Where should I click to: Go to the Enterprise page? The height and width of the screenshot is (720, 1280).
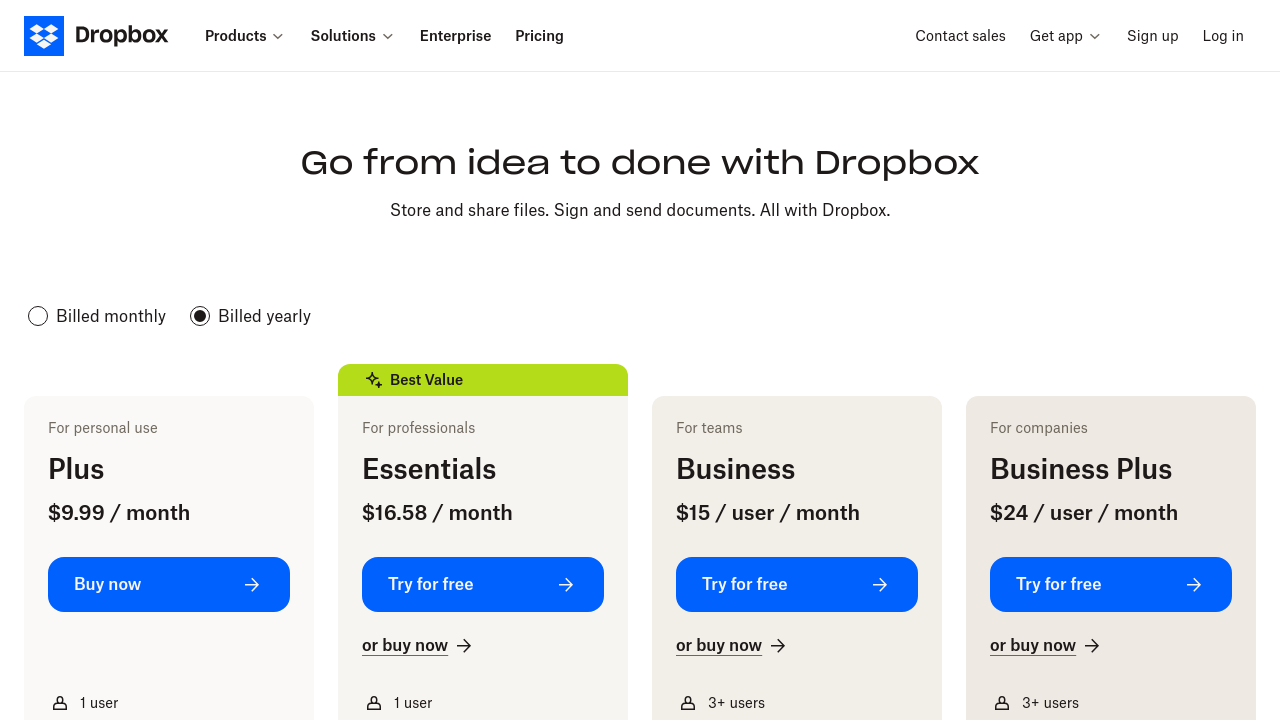(x=455, y=36)
